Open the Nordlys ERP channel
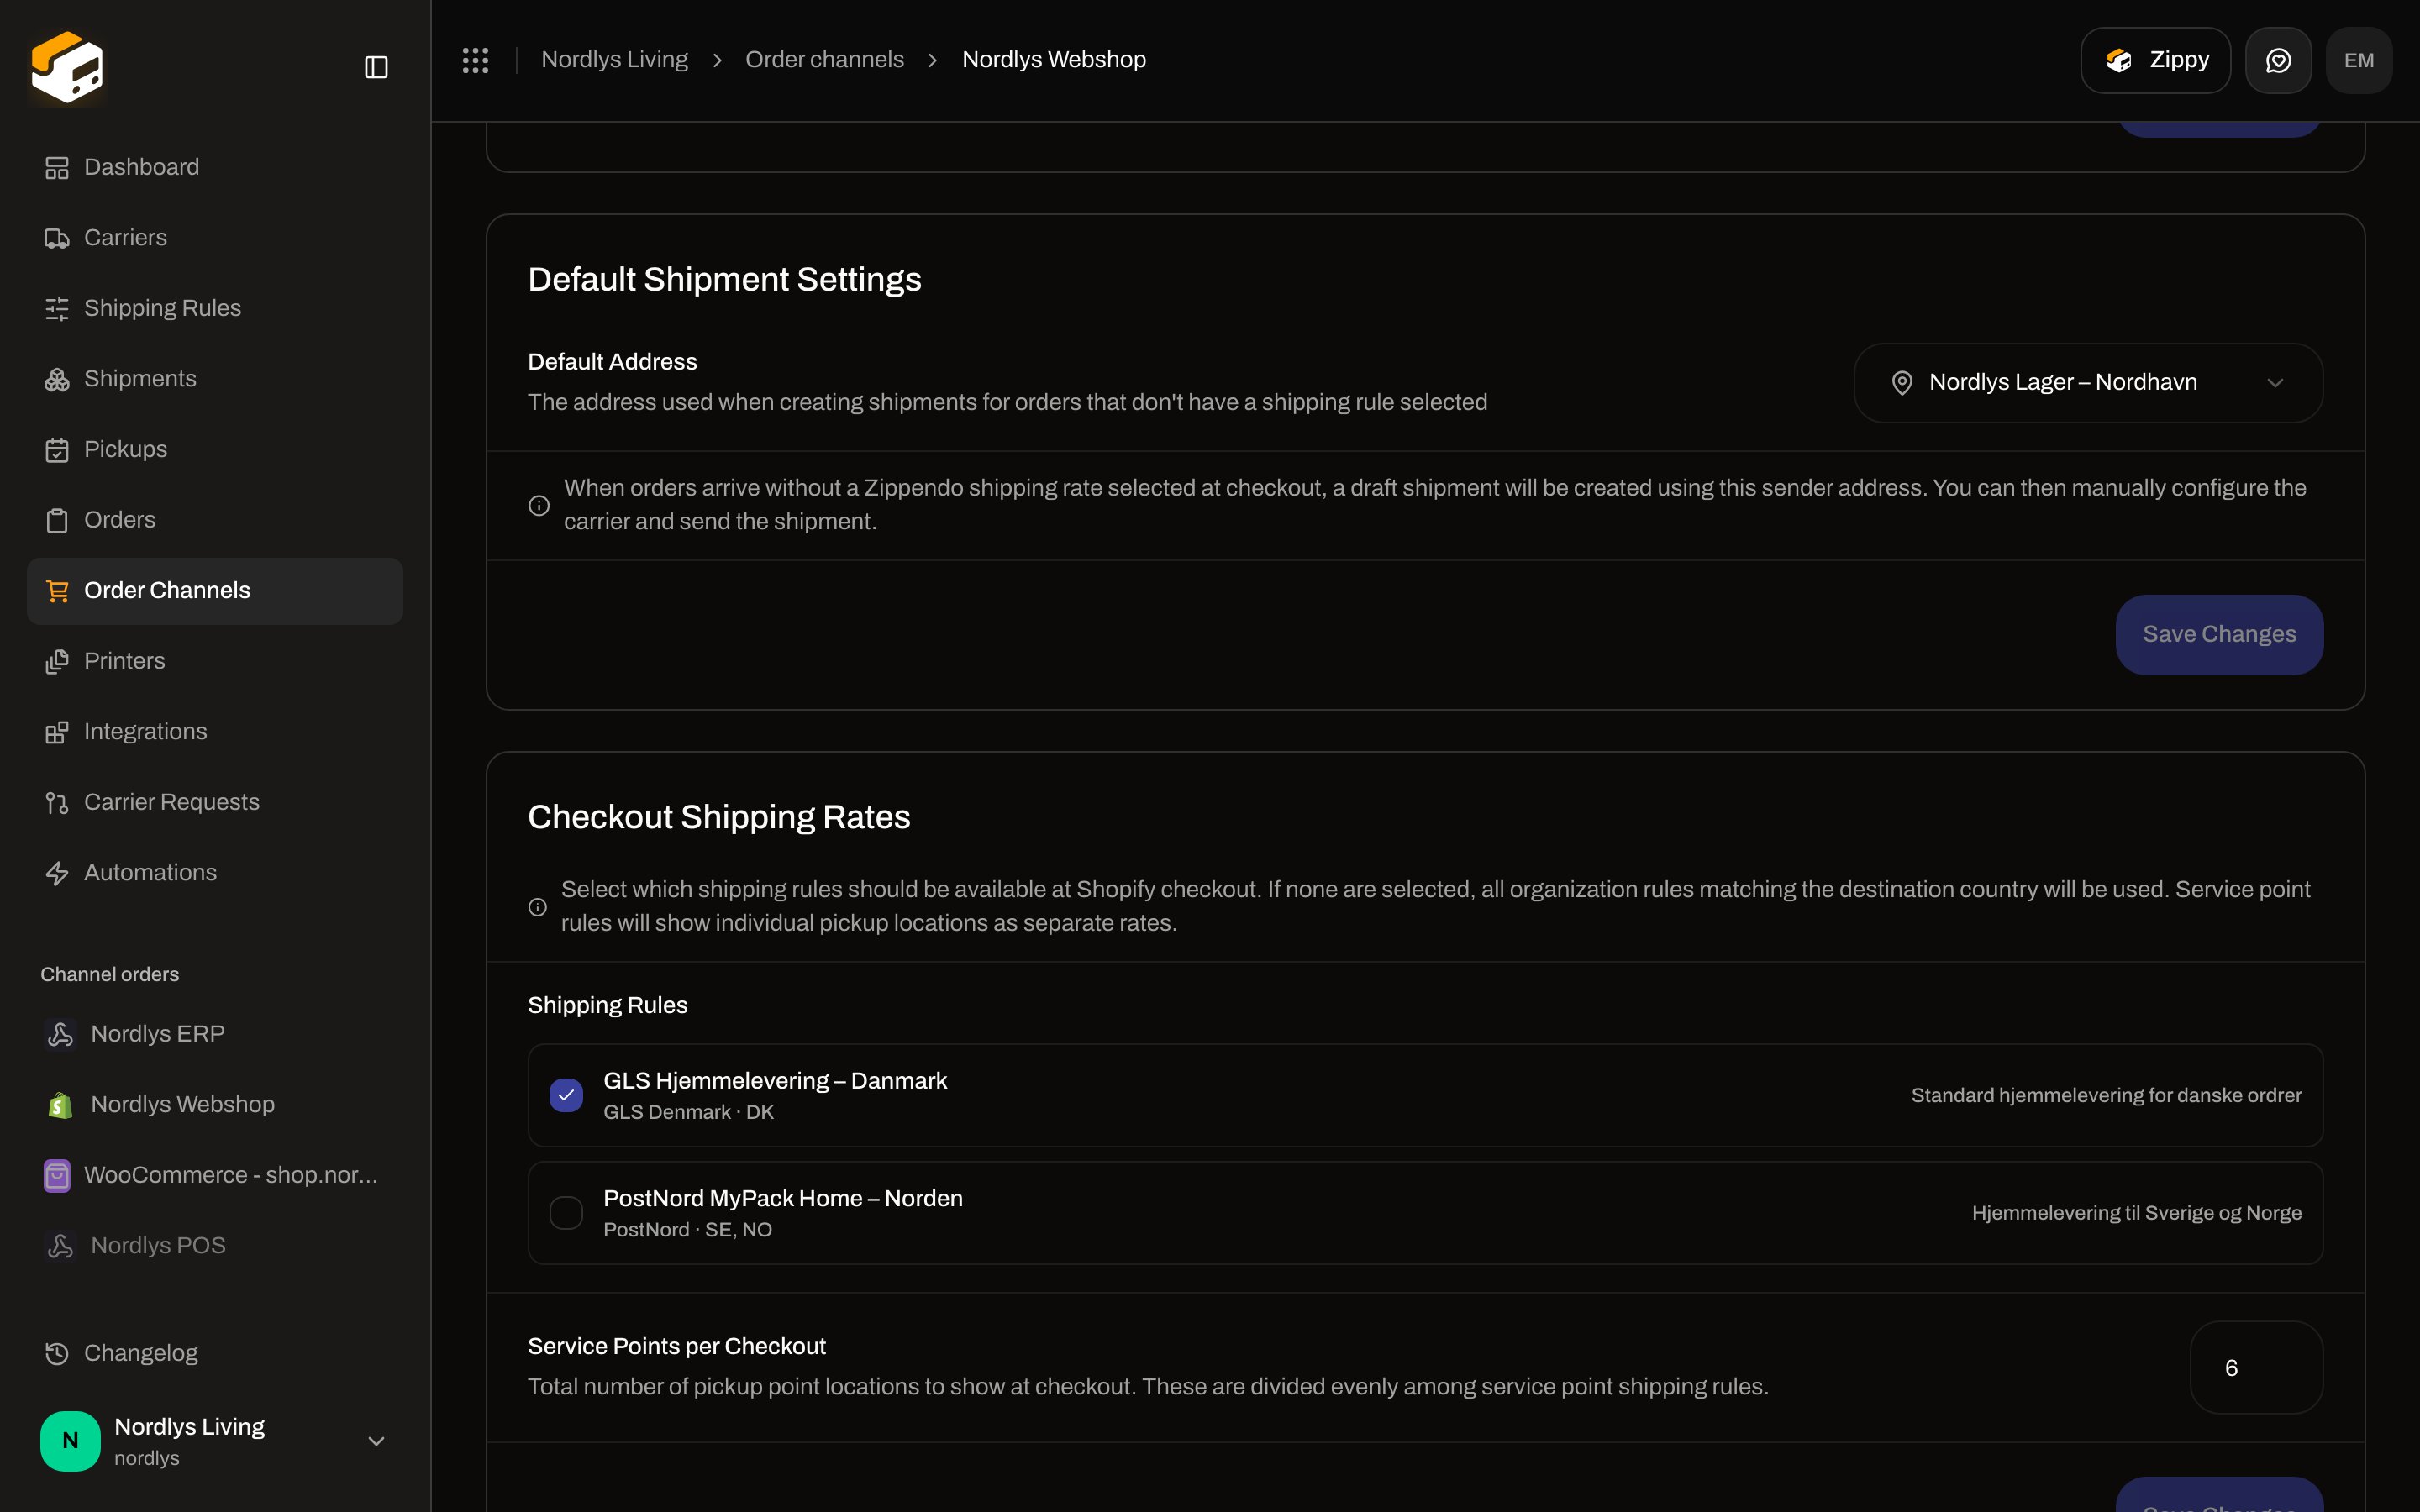 (215, 1033)
